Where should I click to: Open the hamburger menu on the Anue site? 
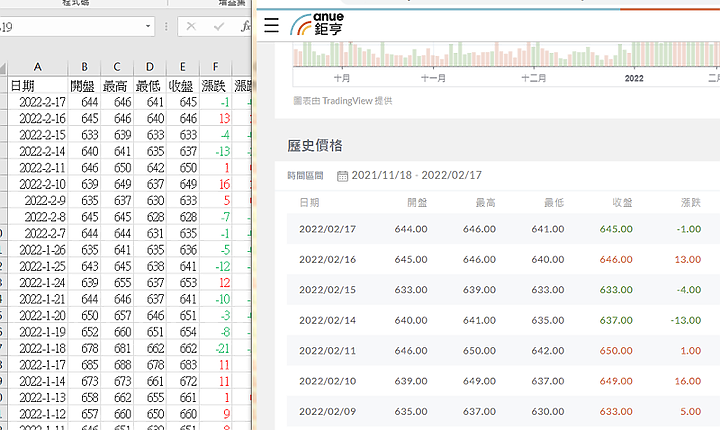click(x=271, y=25)
